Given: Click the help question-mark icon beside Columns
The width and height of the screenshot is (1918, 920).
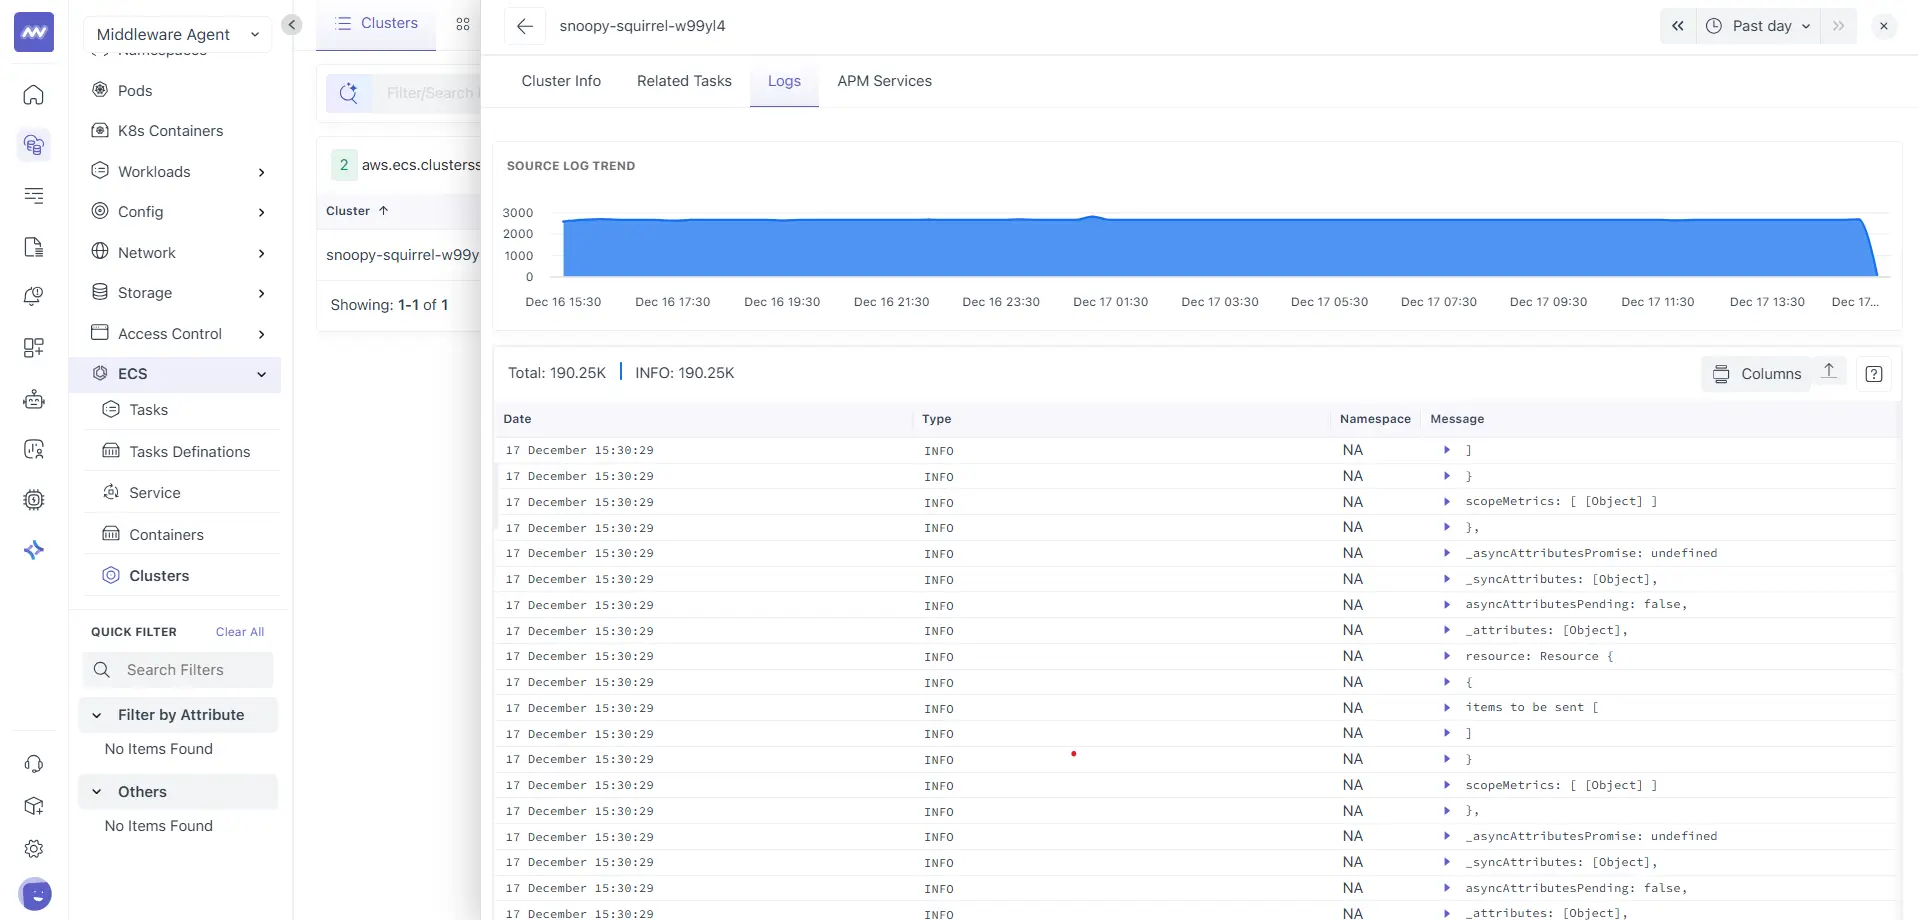Looking at the screenshot, I should coord(1874,373).
